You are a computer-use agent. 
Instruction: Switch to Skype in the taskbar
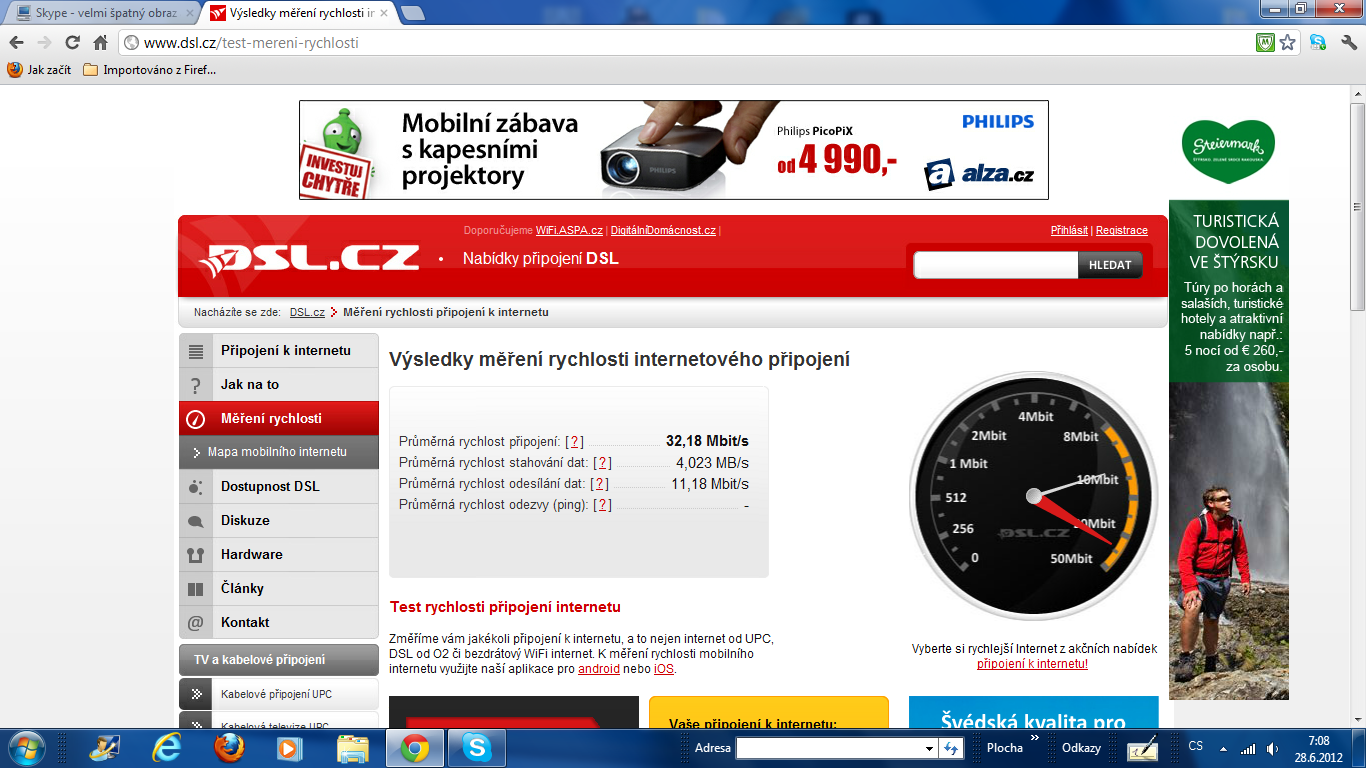[x=477, y=748]
